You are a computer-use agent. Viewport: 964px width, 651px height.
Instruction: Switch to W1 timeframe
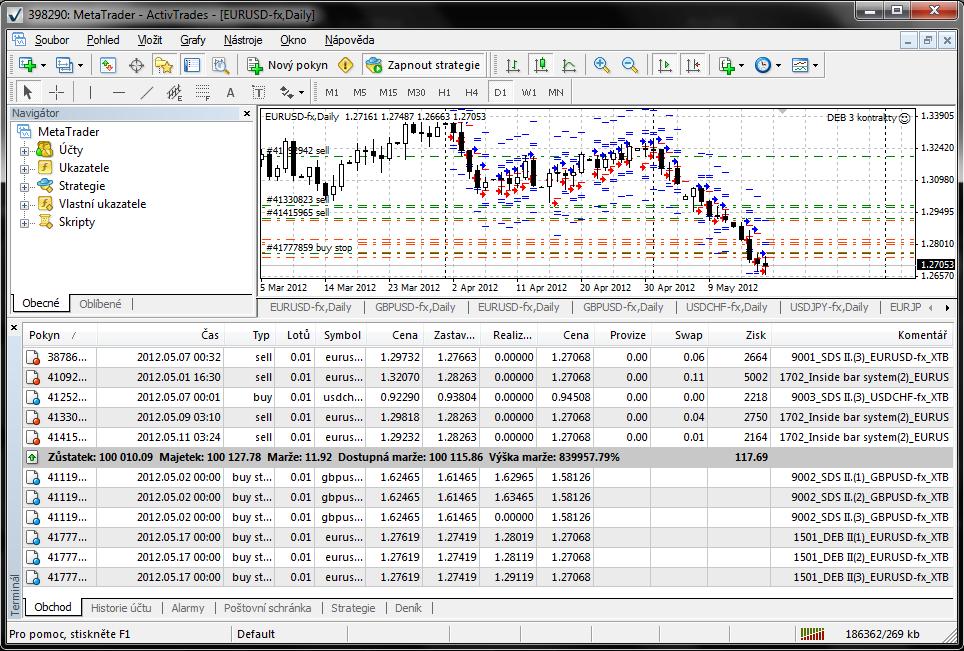tap(529, 92)
